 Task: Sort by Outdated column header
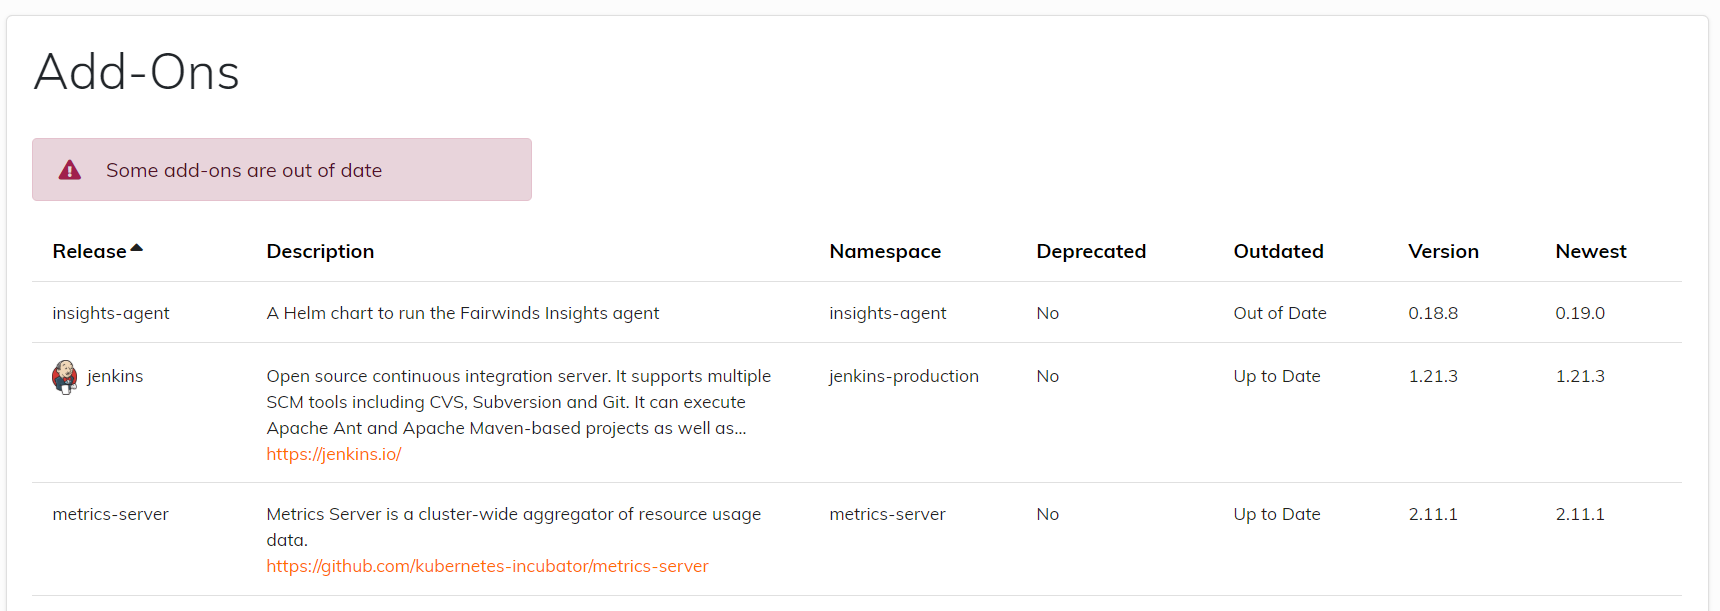point(1278,251)
